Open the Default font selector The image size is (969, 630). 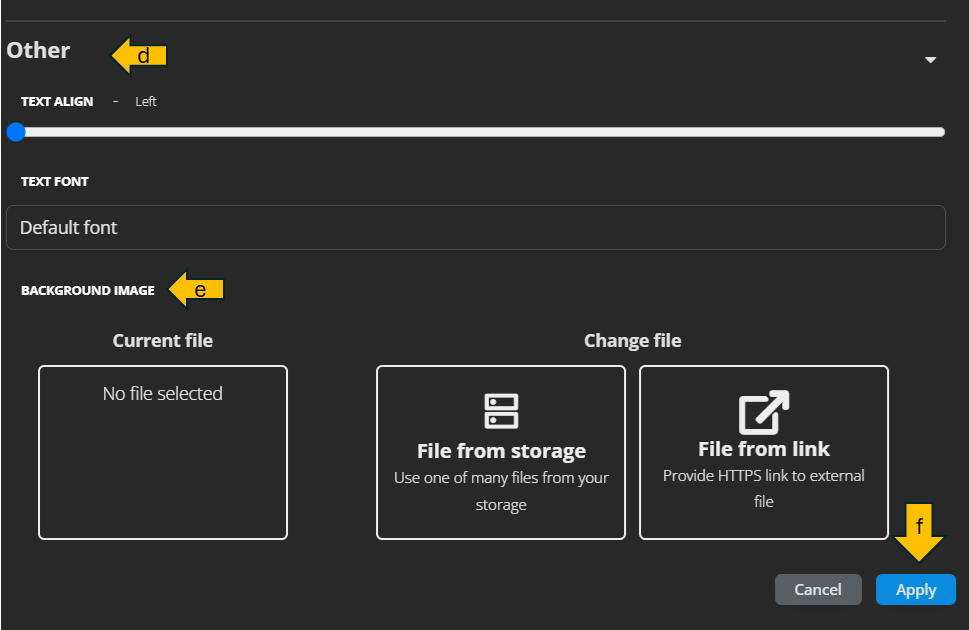(x=476, y=227)
